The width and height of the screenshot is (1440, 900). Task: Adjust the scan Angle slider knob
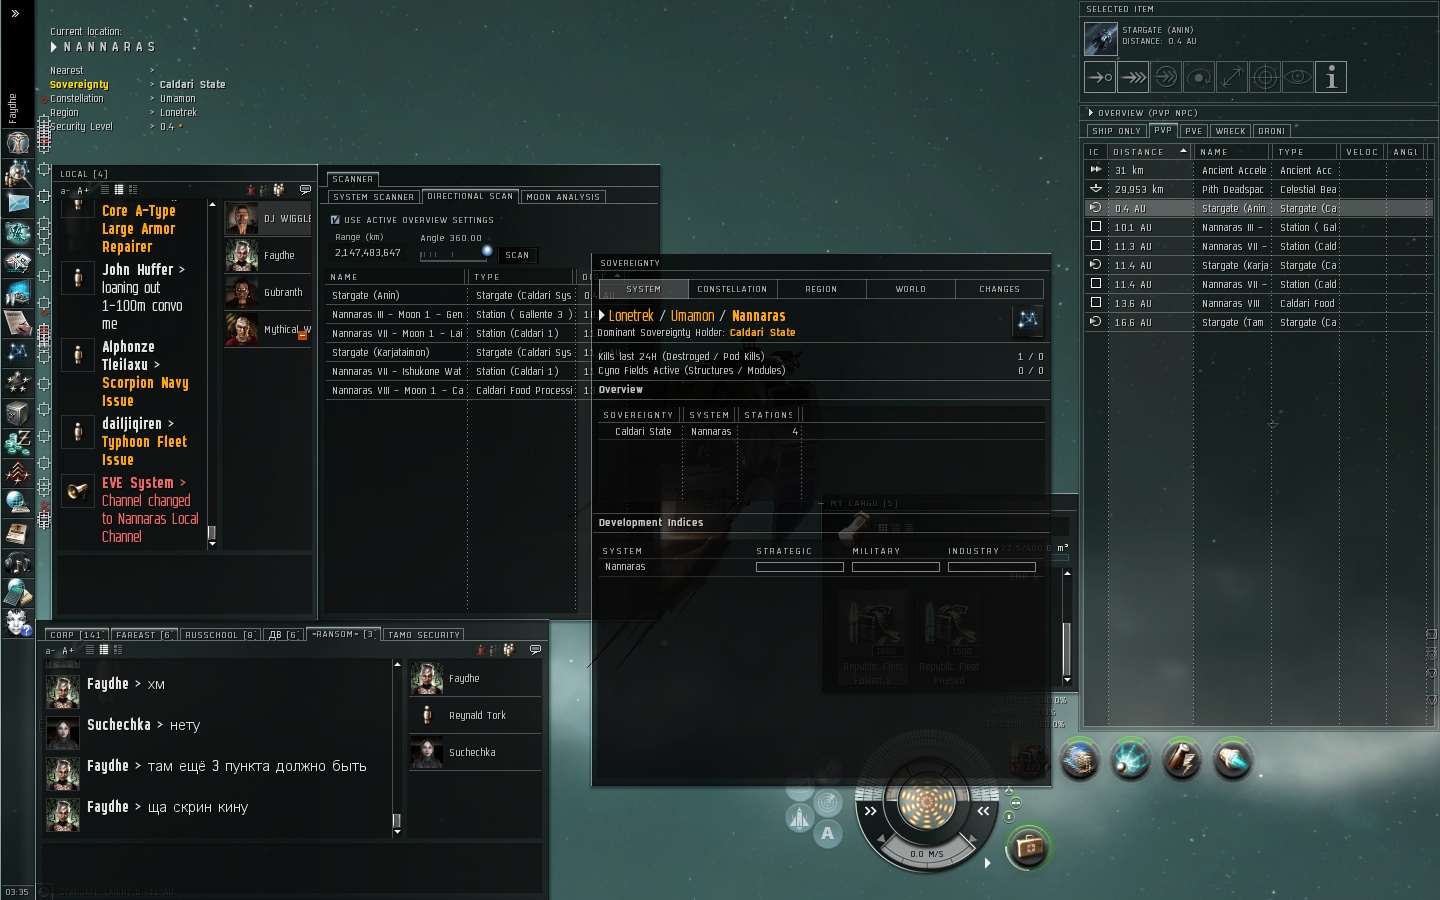tap(487, 250)
